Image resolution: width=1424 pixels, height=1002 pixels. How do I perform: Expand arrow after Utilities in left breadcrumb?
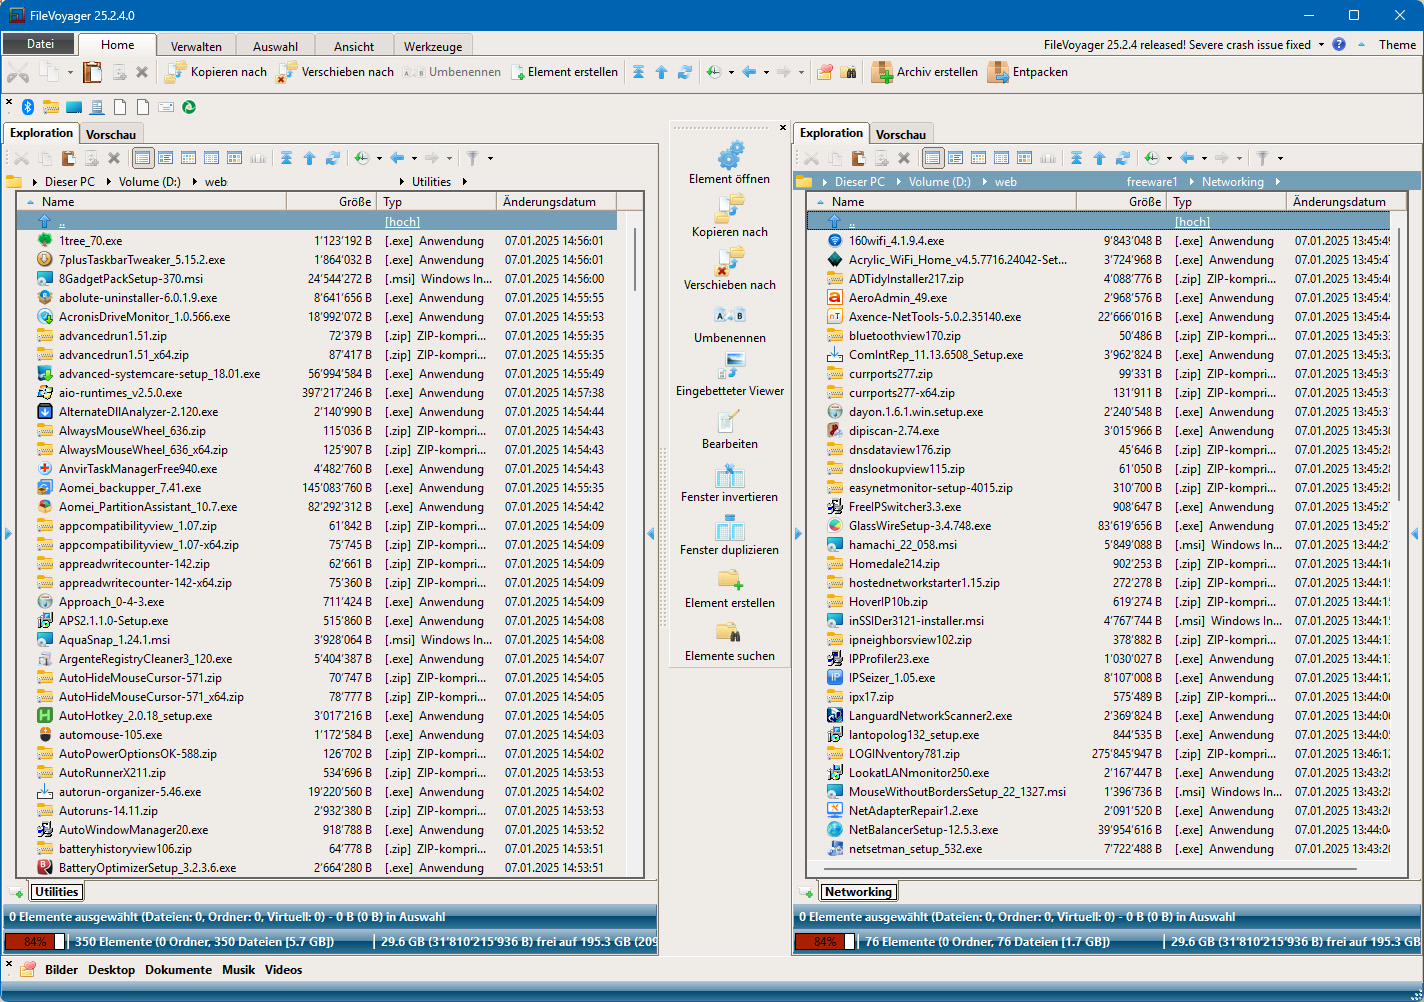(464, 182)
